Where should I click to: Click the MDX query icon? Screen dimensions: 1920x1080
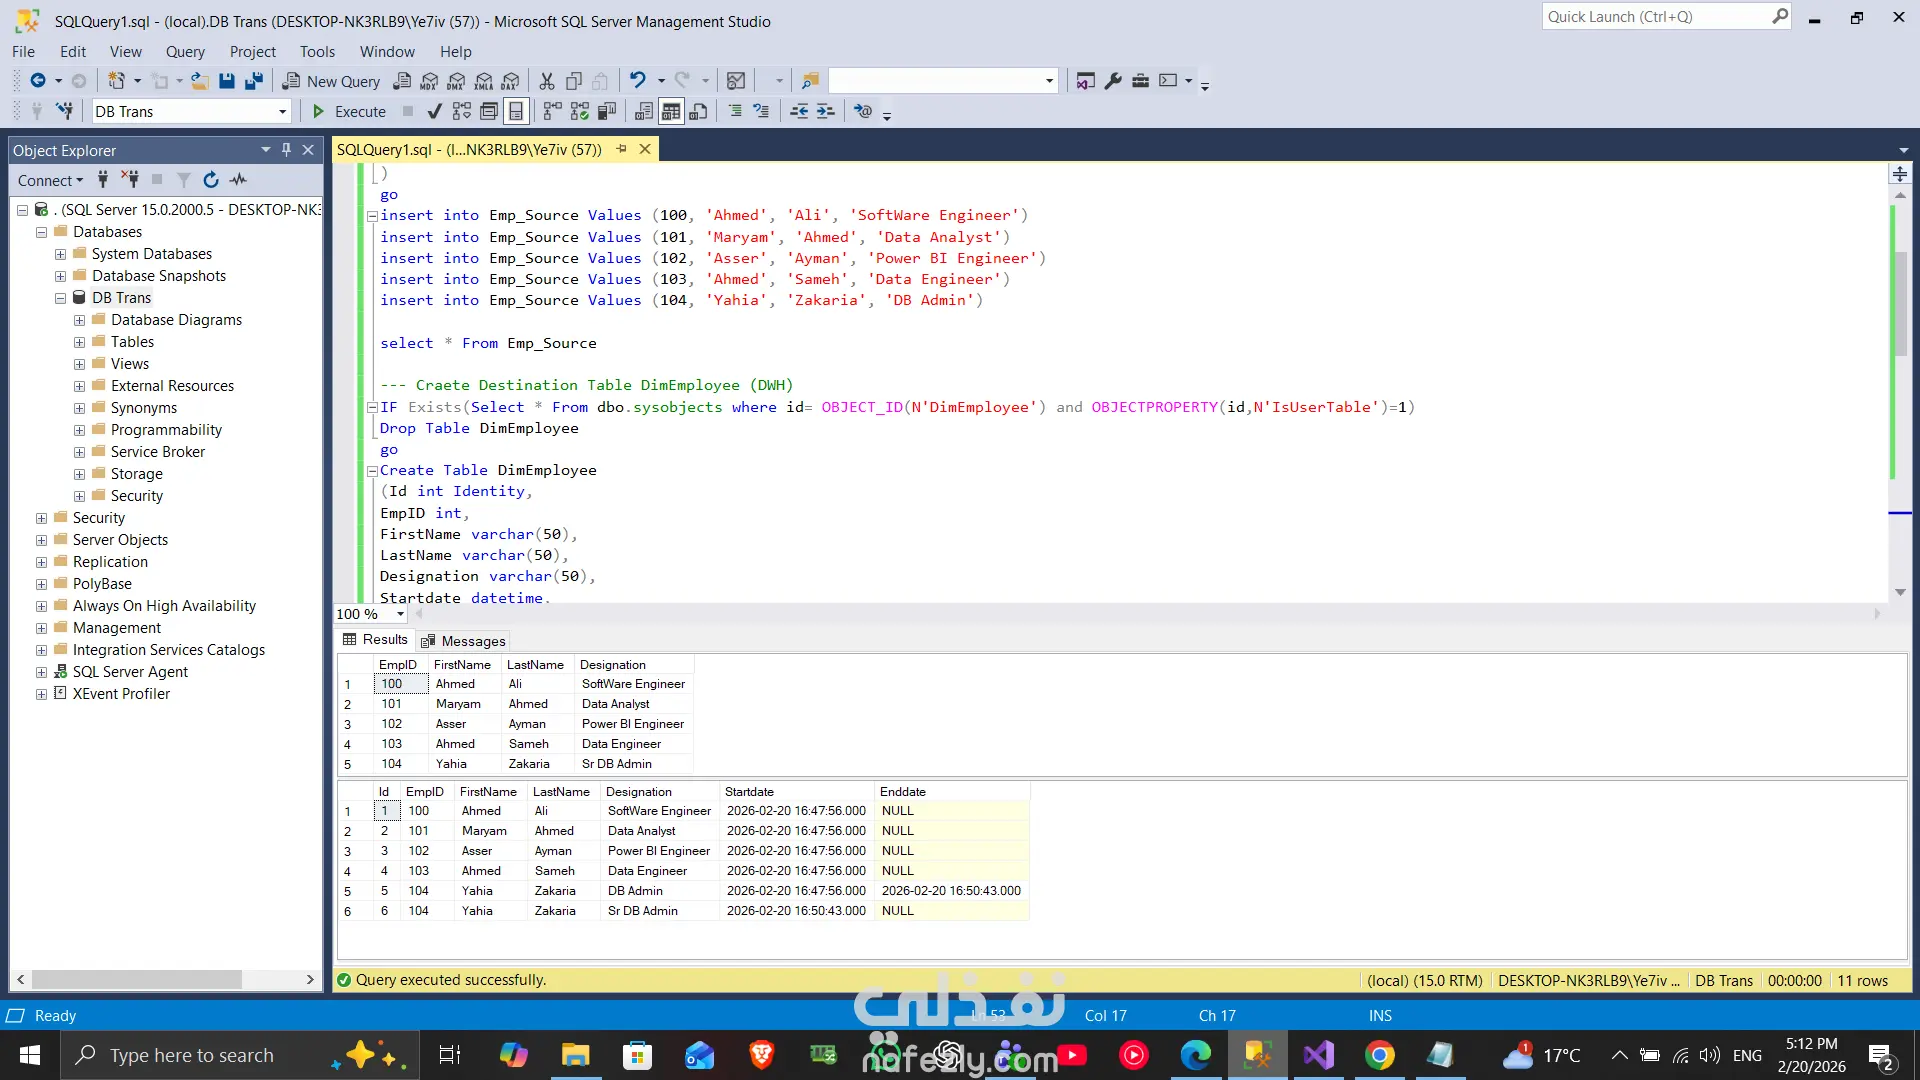pos(430,81)
